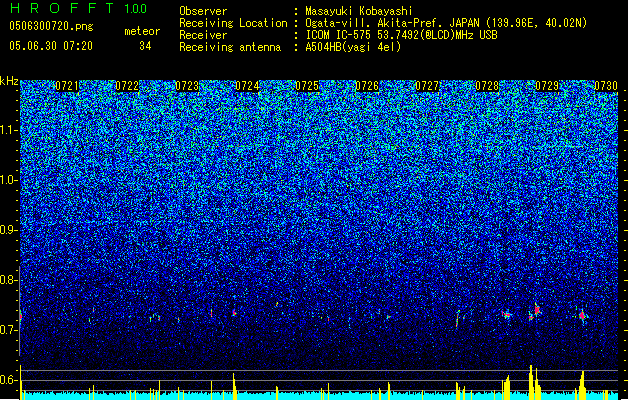Click the 0726 time marker
Screen dimensions: 629x400
click(367, 86)
